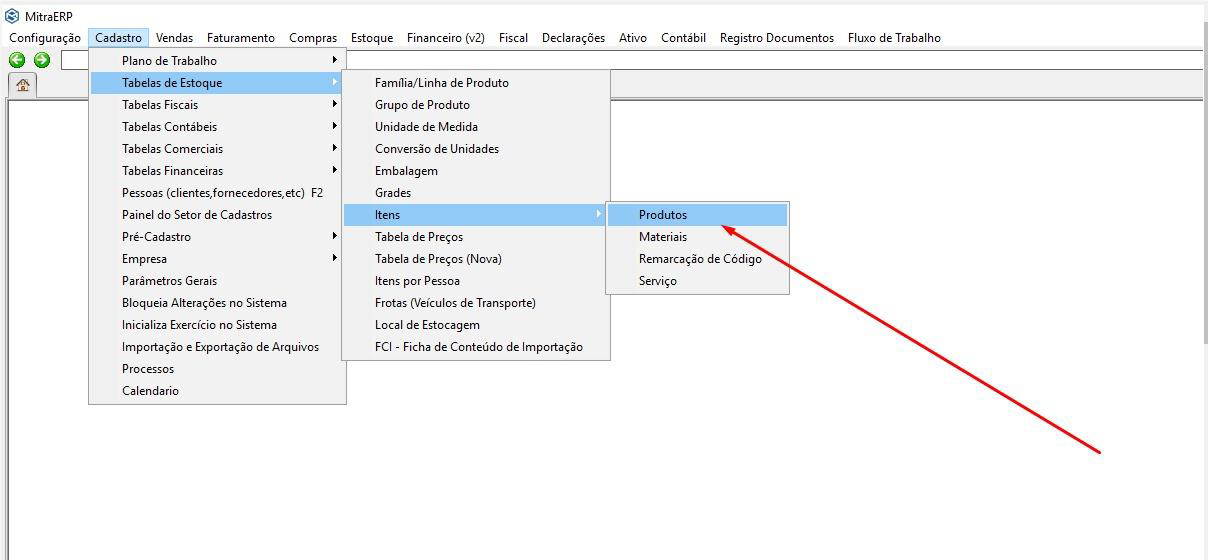Image resolution: width=1208 pixels, height=560 pixels.
Task: Click the search input field beside arrows
Action: 600,61
